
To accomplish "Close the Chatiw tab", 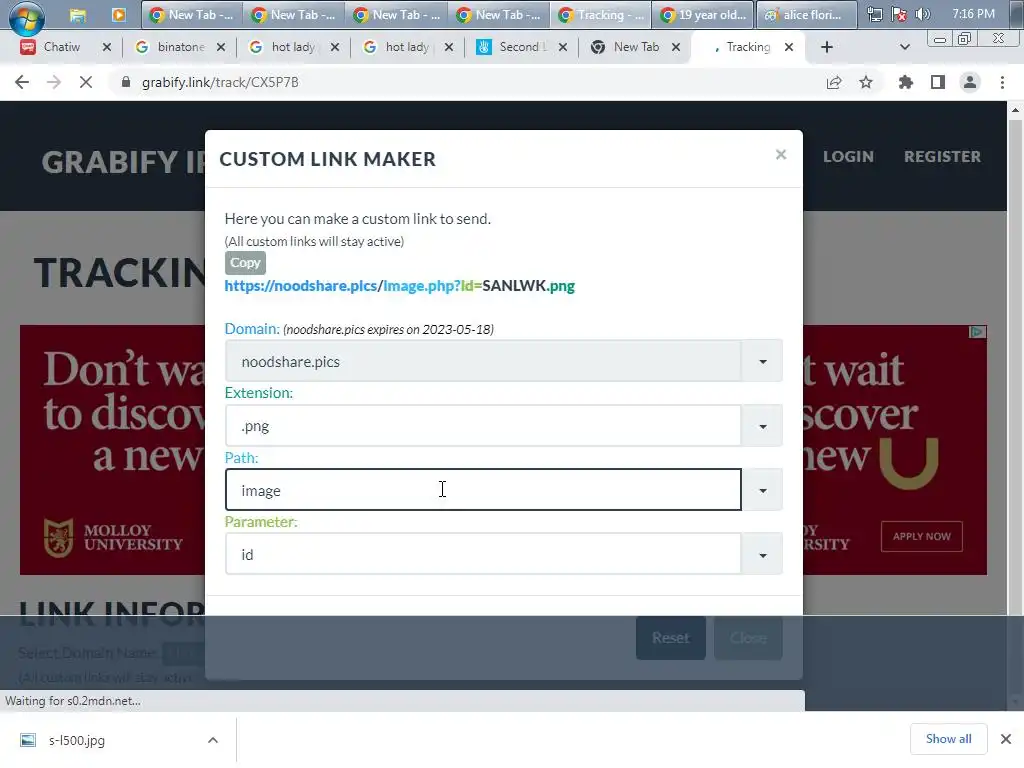I will tap(107, 47).
